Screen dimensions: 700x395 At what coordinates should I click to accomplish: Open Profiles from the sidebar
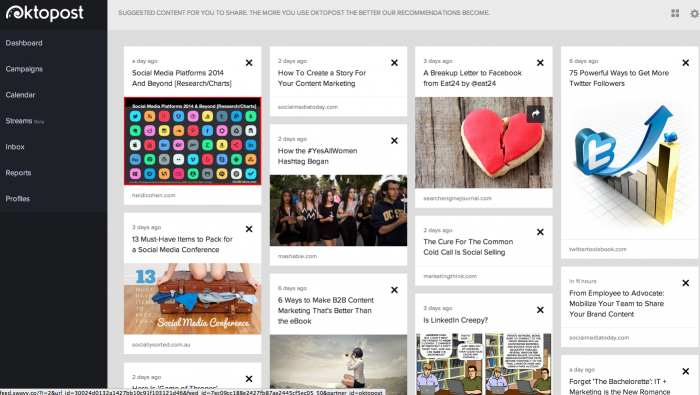click(x=17, y=199)
